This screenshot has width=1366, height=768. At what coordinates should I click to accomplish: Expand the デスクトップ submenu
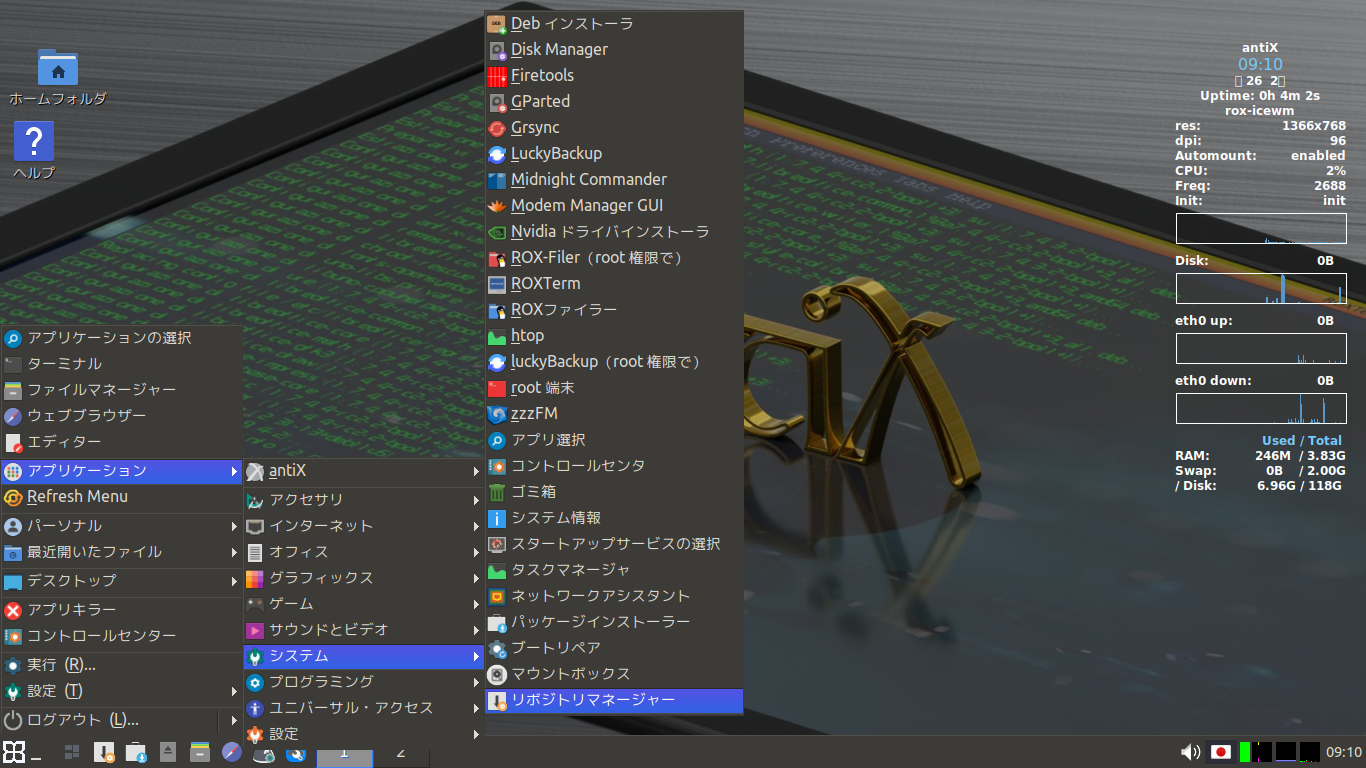122,581
